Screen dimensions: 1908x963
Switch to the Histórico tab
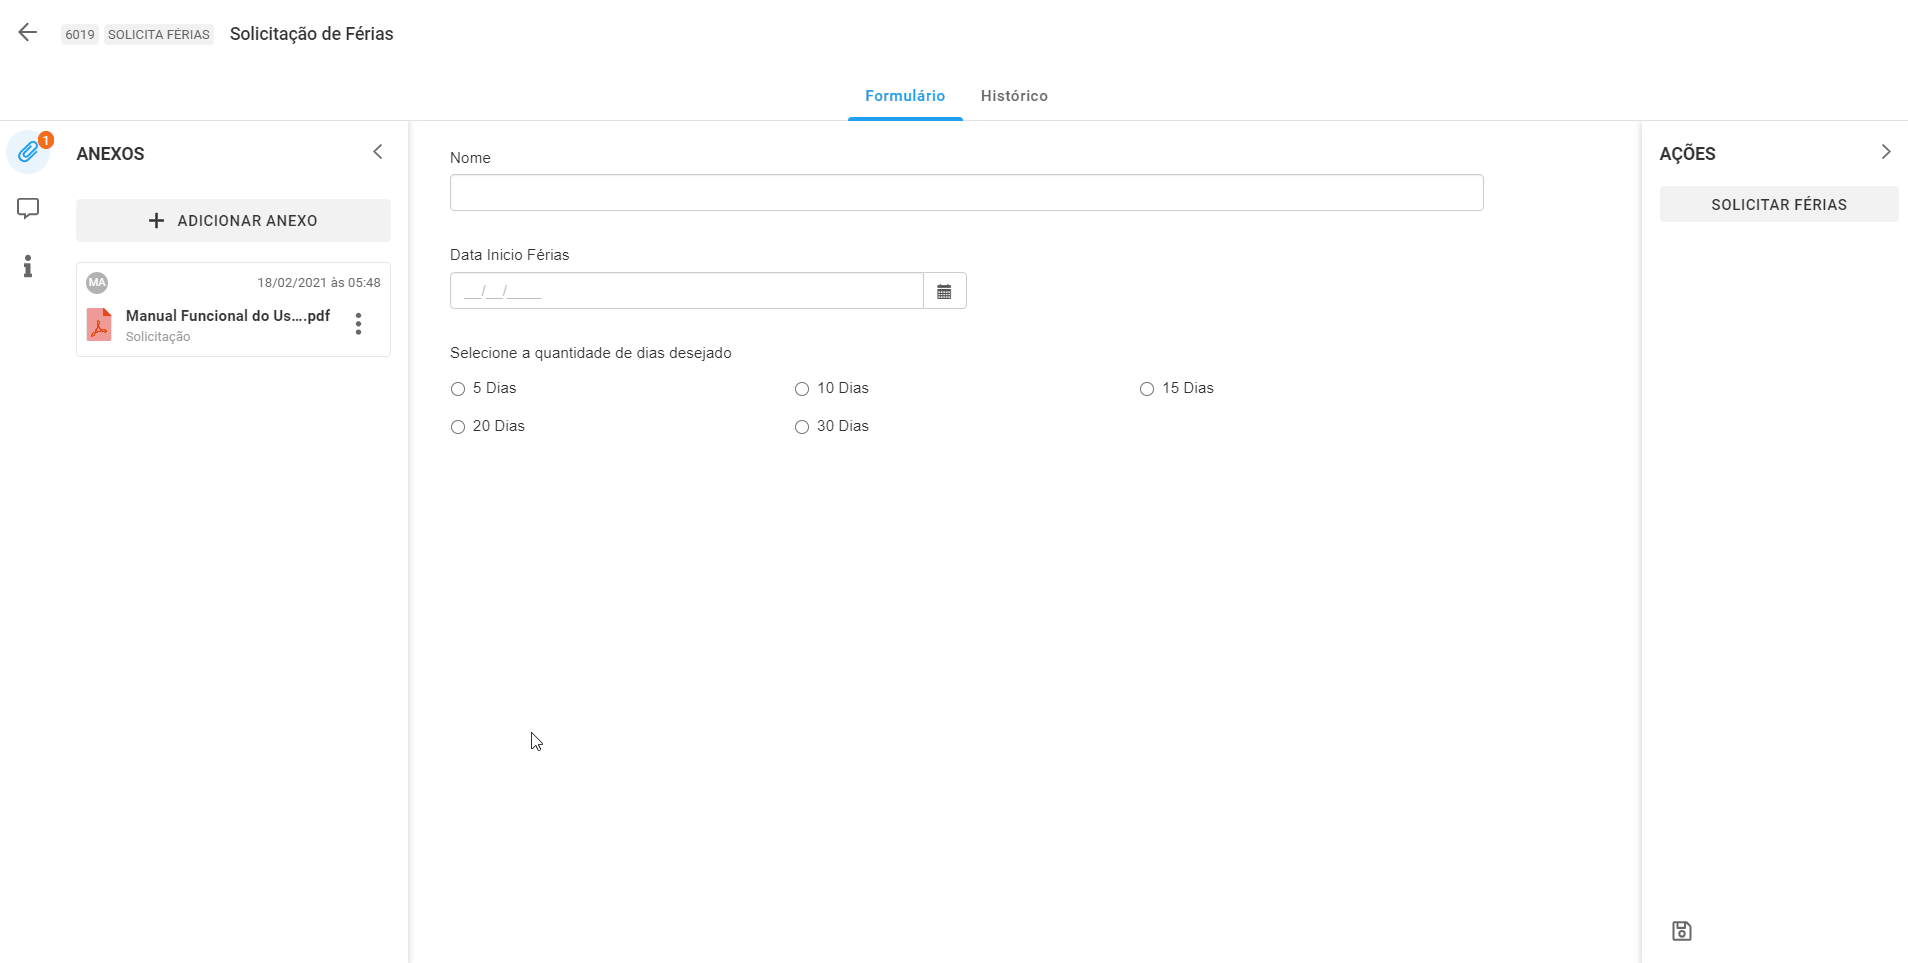[1014, 96]
